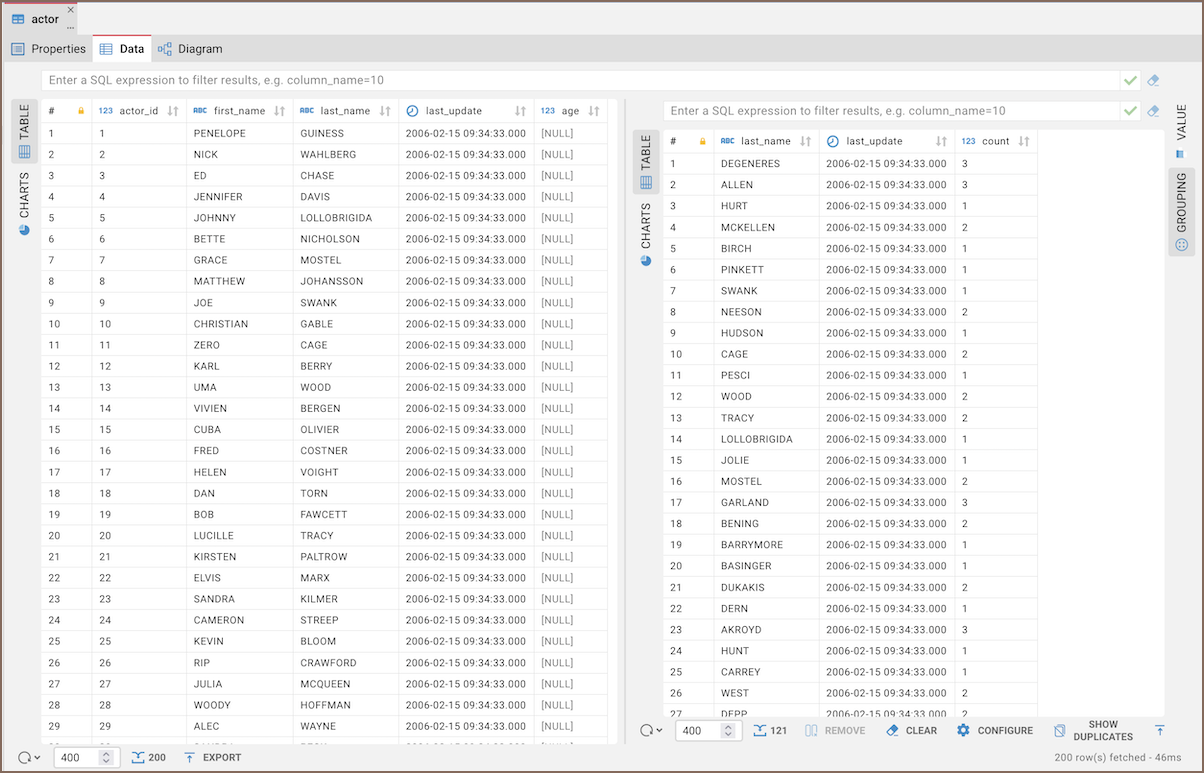Toggle the Value side panel
Viewport: 1204px width, 773px height.
coord(1181,130)
